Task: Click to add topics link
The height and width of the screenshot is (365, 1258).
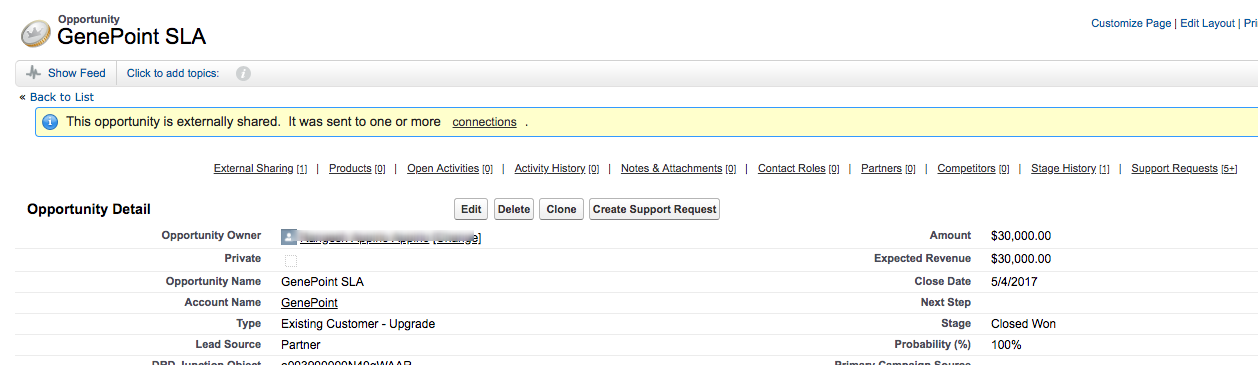Action: 173,73
